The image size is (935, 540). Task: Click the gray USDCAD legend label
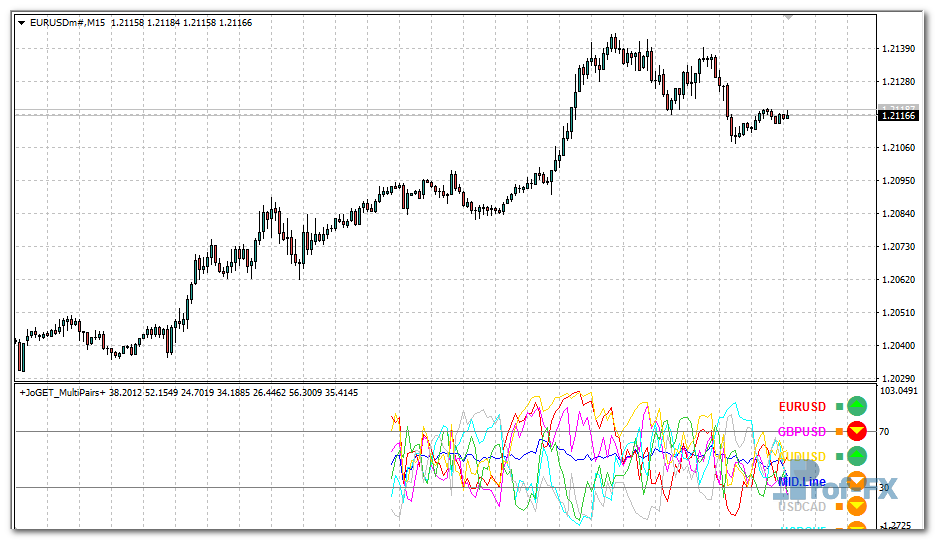802,507
